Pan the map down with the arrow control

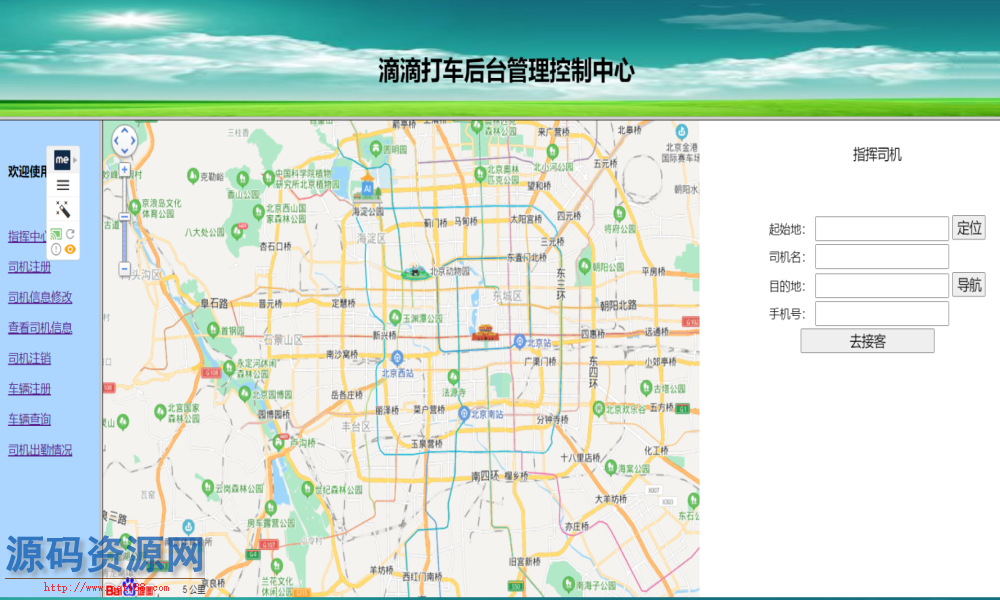(124, 150)
